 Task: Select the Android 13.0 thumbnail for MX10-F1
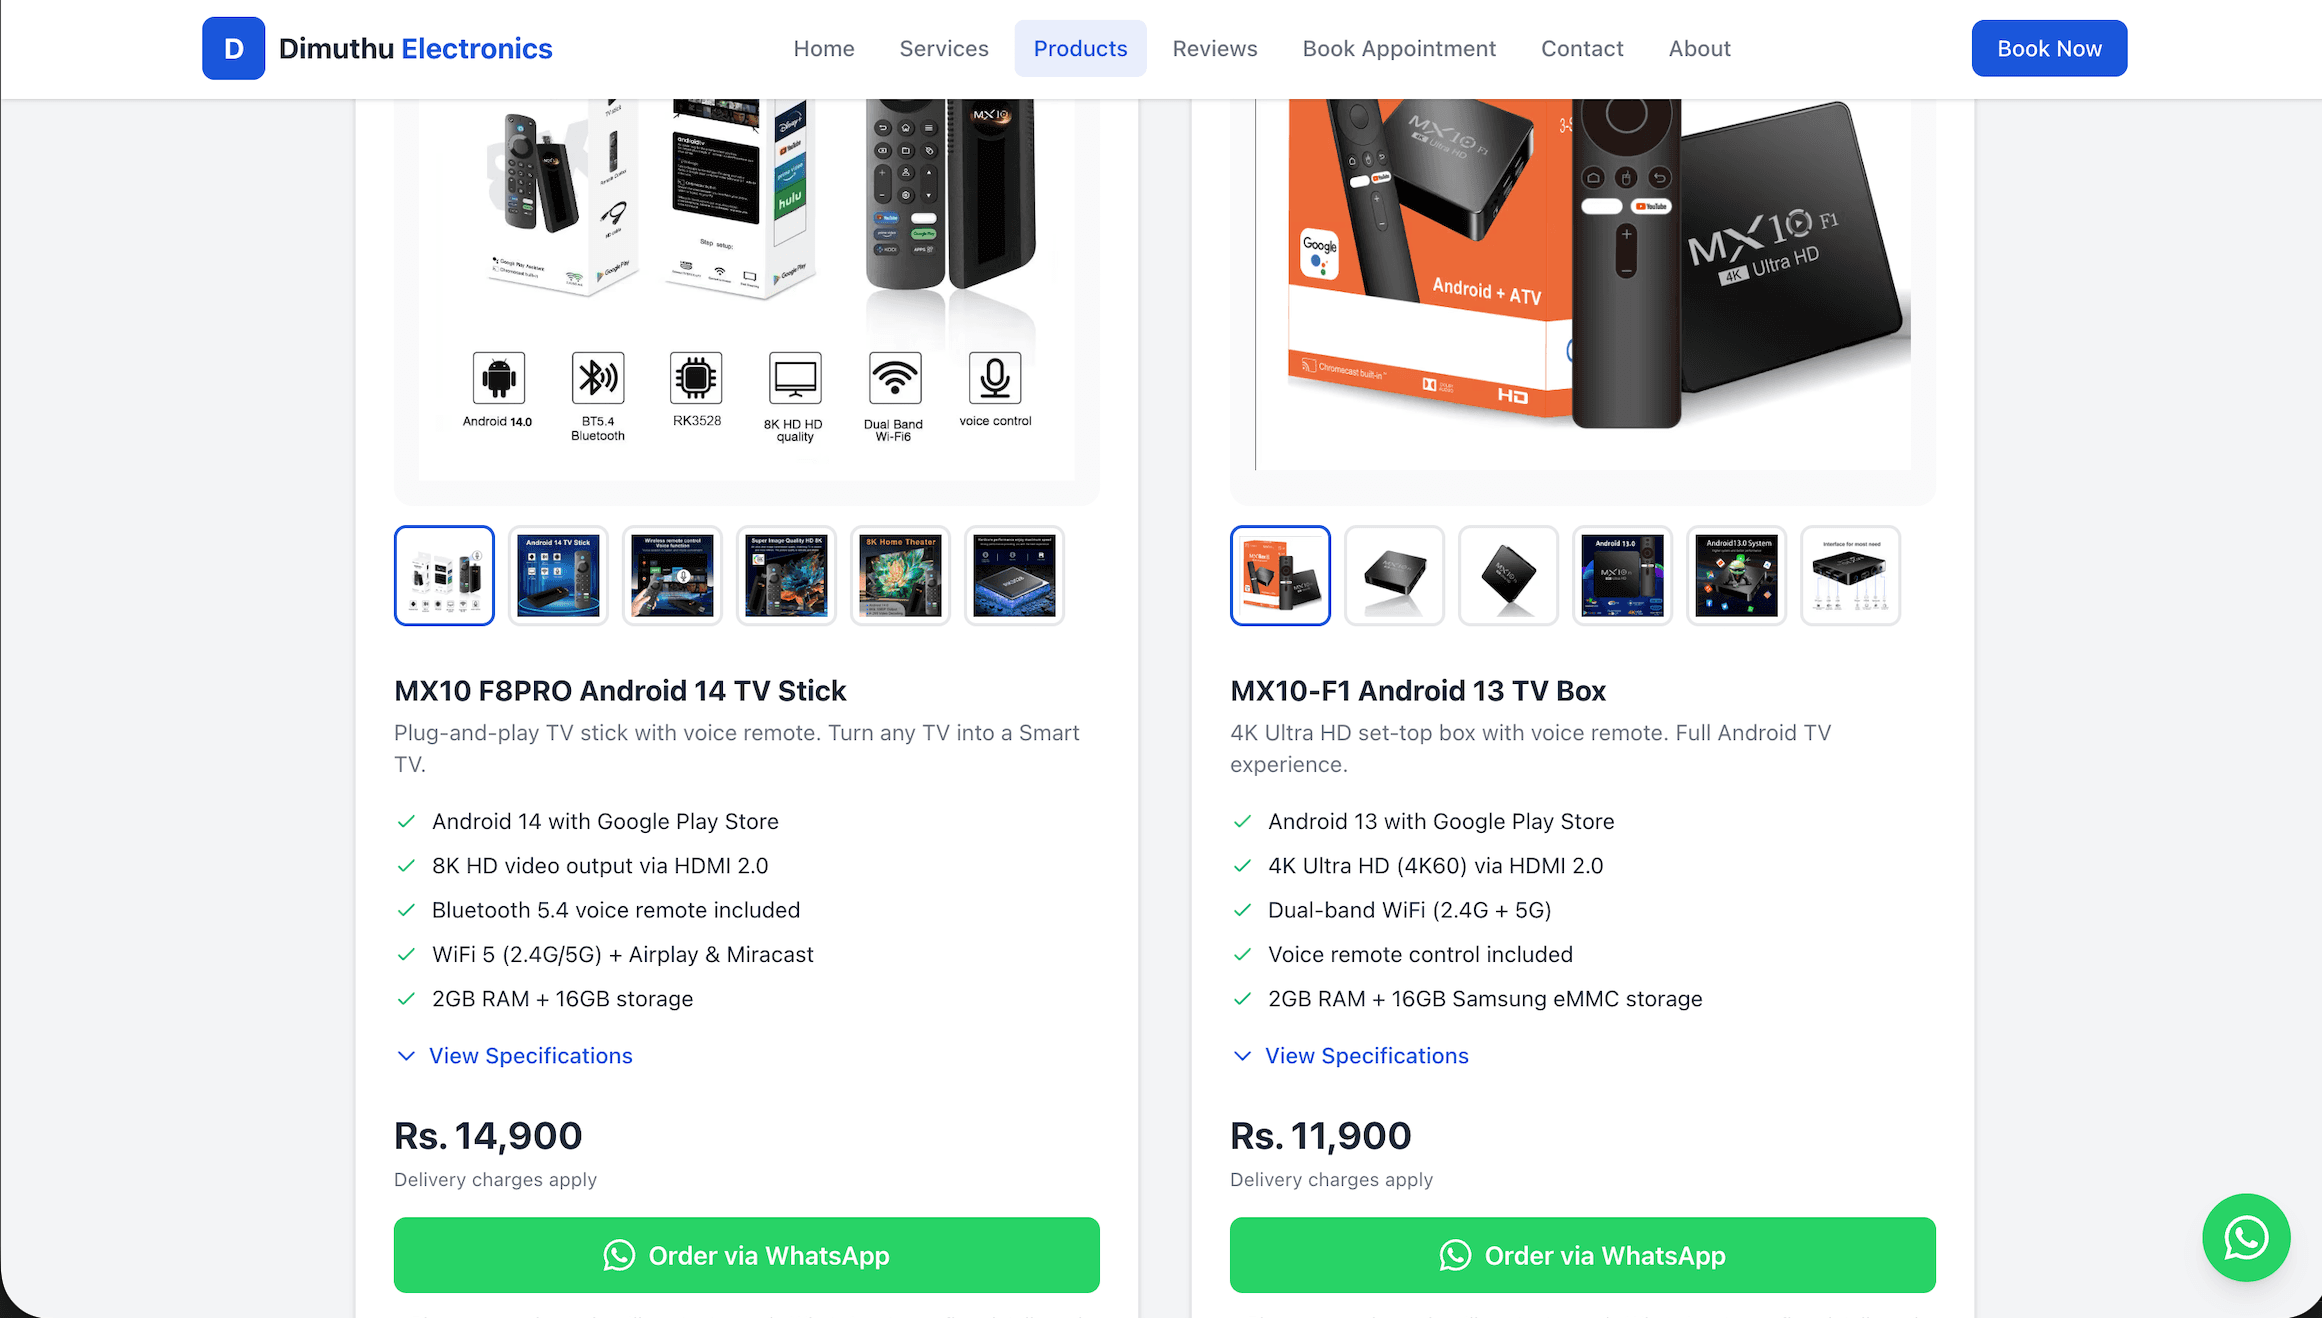click(x=1622, y=575)
